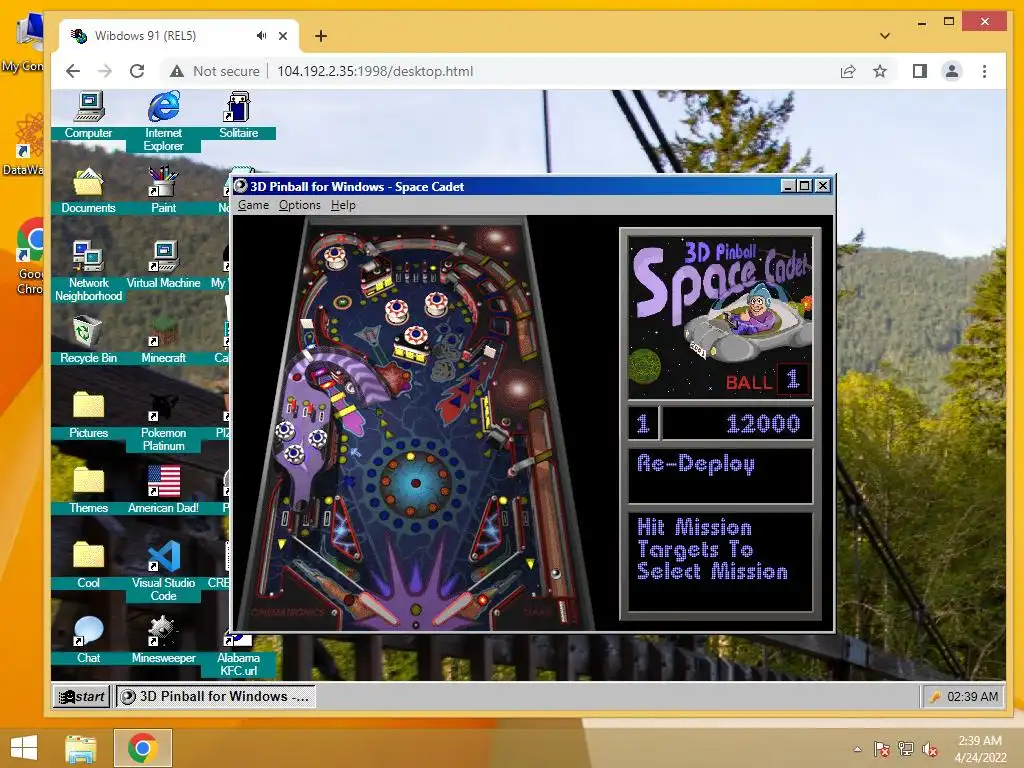This screenshot has width=1024, height=768.
Task: Open the Computer desktop icon
Action: [89, 115]
